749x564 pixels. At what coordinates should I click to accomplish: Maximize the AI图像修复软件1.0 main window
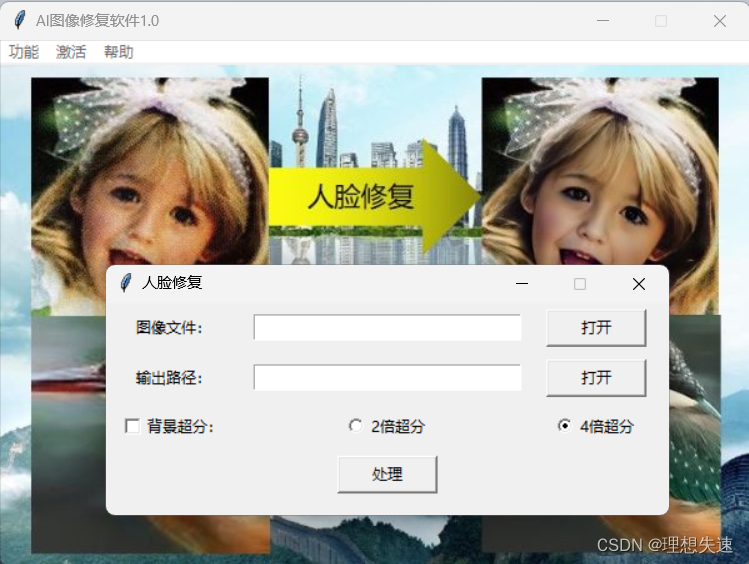[661, 21]
